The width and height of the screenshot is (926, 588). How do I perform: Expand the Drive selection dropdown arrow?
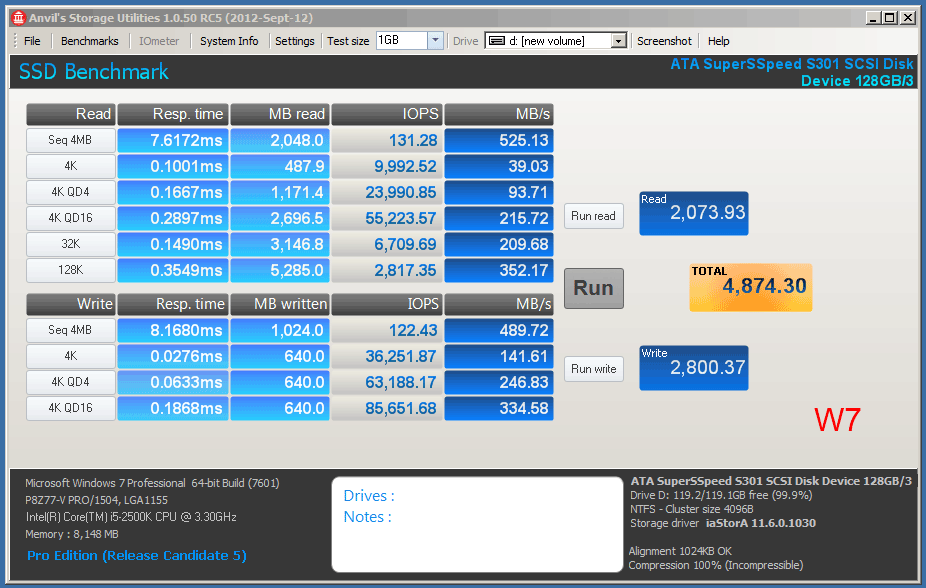(x=618, y=41)
